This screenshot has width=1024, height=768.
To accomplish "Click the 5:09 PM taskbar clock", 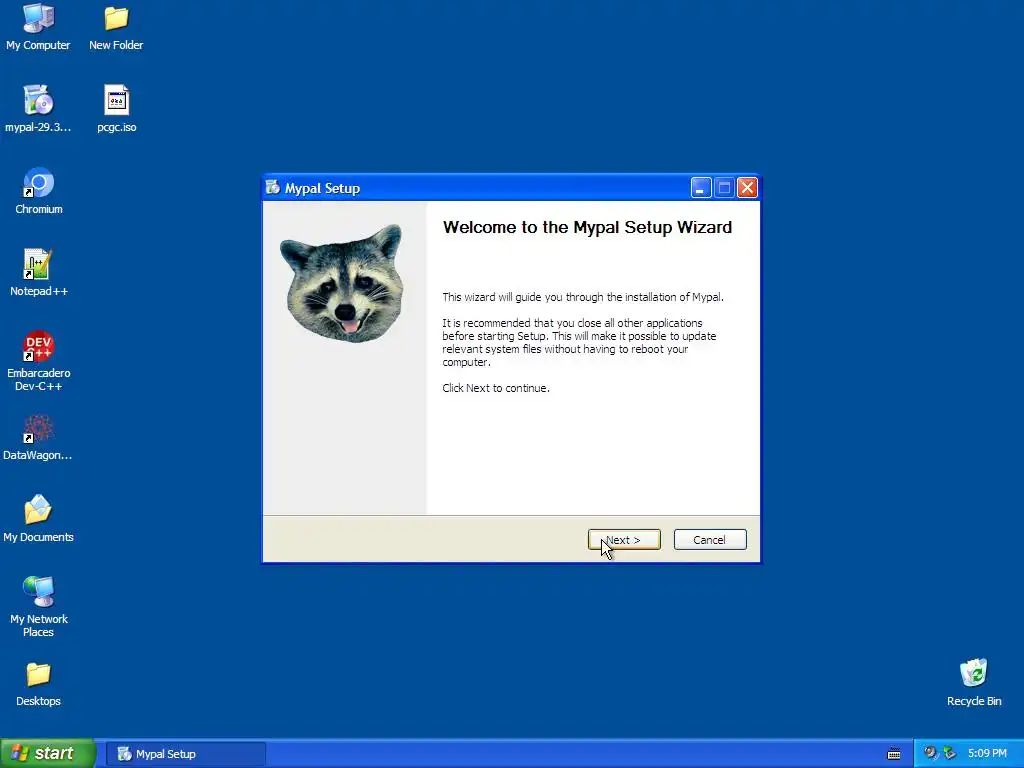I will point(987,754).
